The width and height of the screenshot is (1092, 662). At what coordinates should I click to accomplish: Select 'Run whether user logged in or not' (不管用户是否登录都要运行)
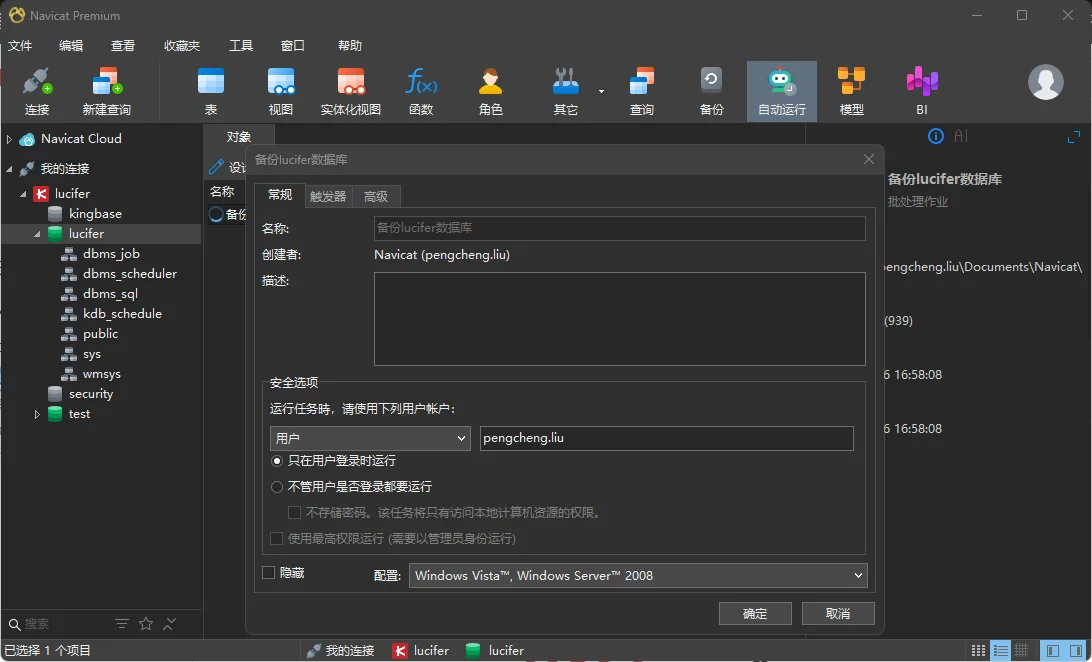point(276,487)
